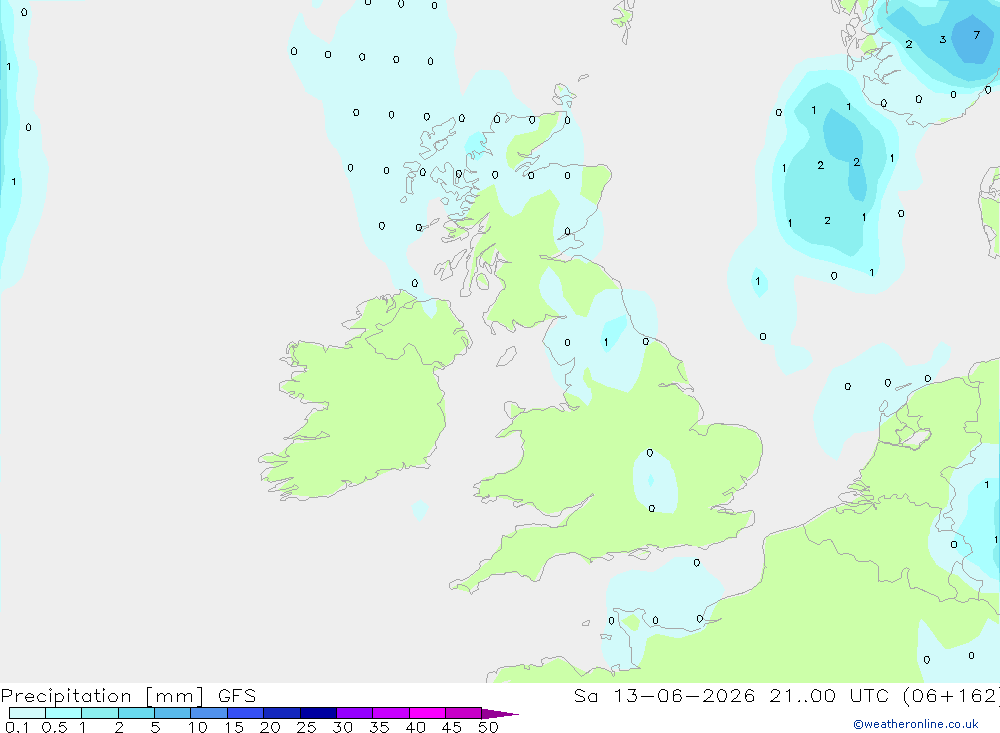Open the weatheronline.co.uk copyright link

916,724
